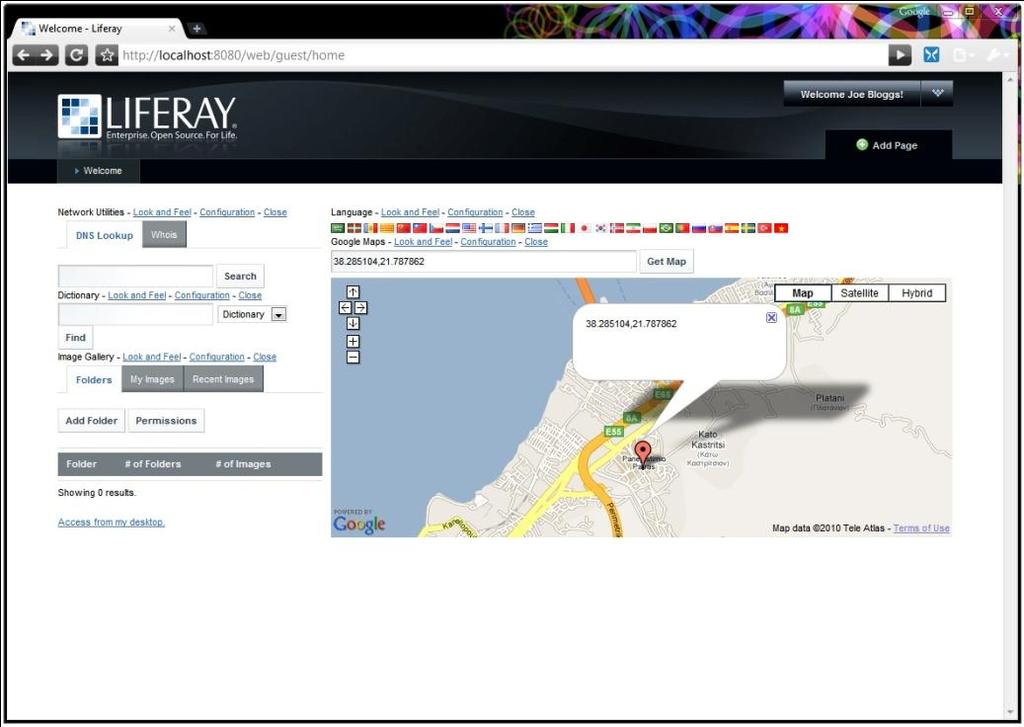
Task: Select the Swedish flag language
Action: [748, 228]
